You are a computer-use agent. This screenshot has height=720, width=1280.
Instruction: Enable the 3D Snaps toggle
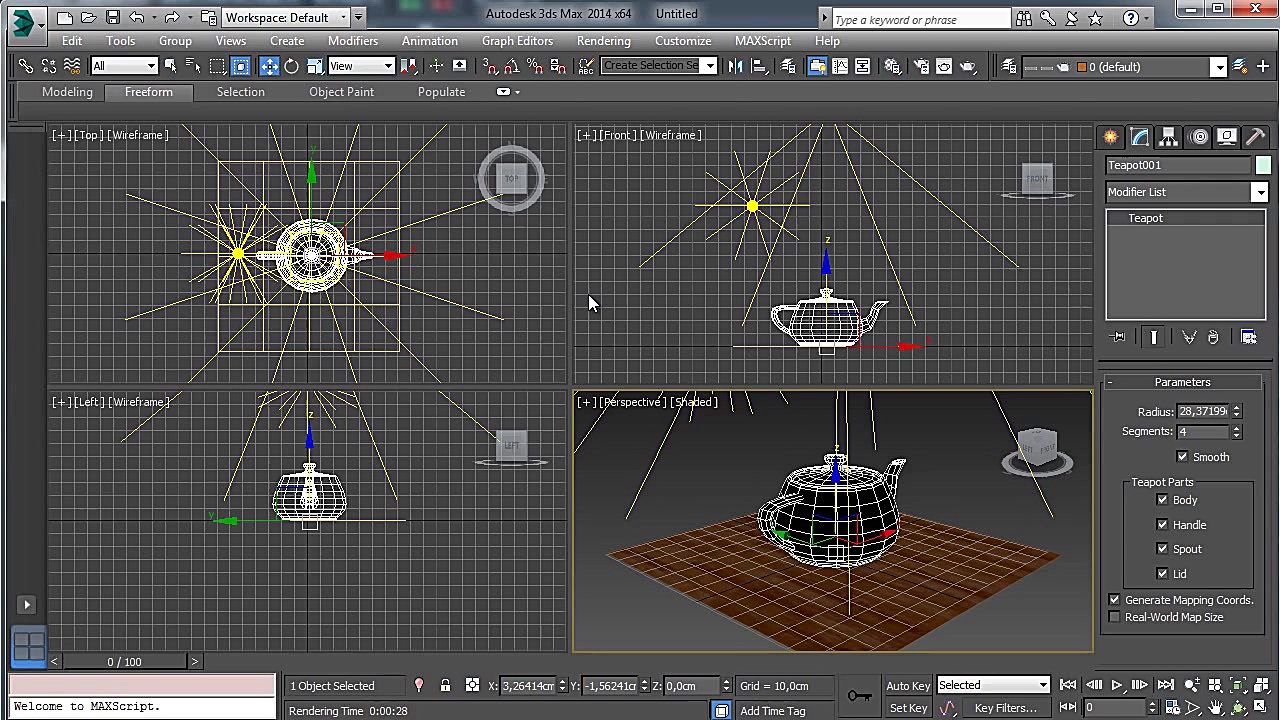(491, 66)
